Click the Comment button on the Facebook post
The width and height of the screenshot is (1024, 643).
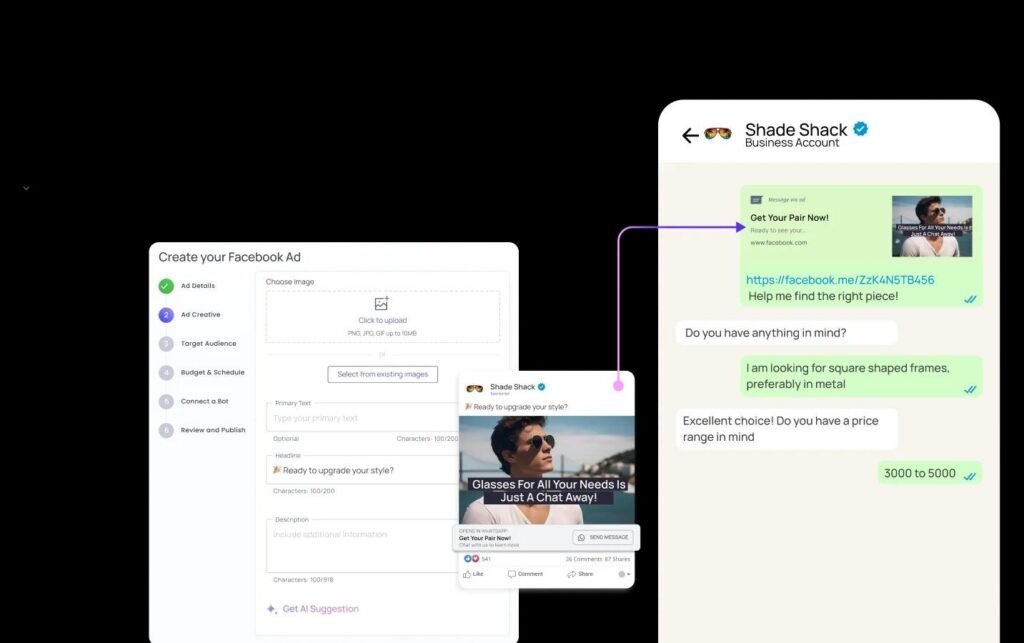[525, 574]
